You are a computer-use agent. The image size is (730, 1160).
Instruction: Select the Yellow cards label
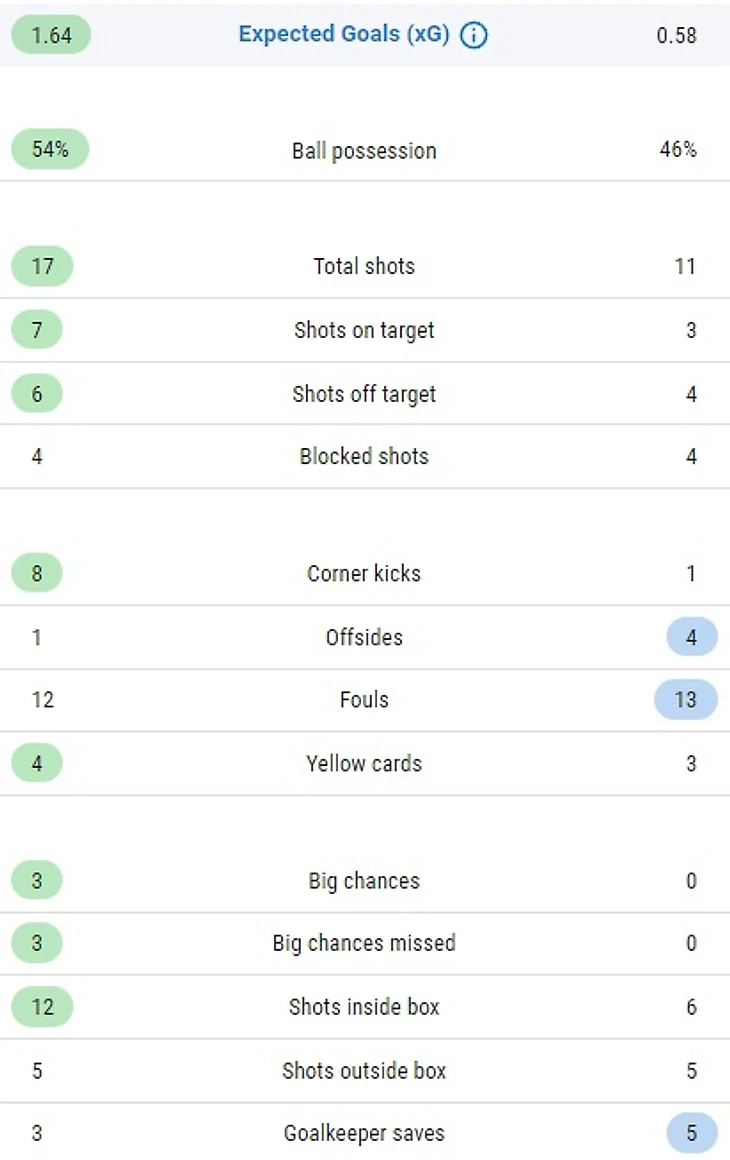tap(364, 763)
